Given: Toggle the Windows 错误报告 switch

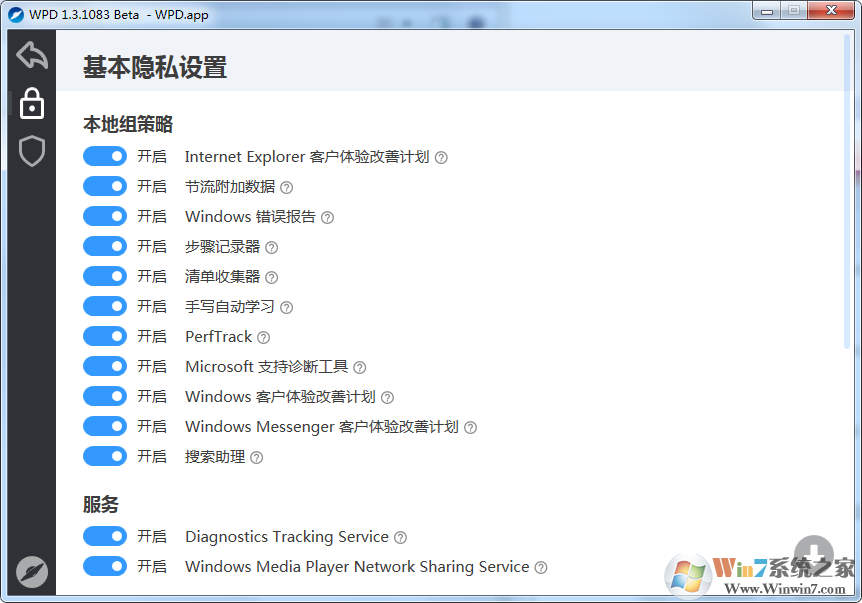Looking at the screenshot, I should 105,217.
